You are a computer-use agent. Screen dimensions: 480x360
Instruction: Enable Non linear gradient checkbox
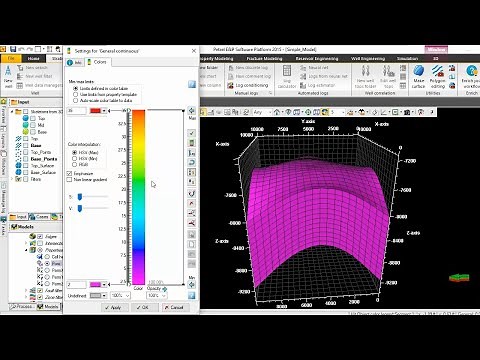69,180
